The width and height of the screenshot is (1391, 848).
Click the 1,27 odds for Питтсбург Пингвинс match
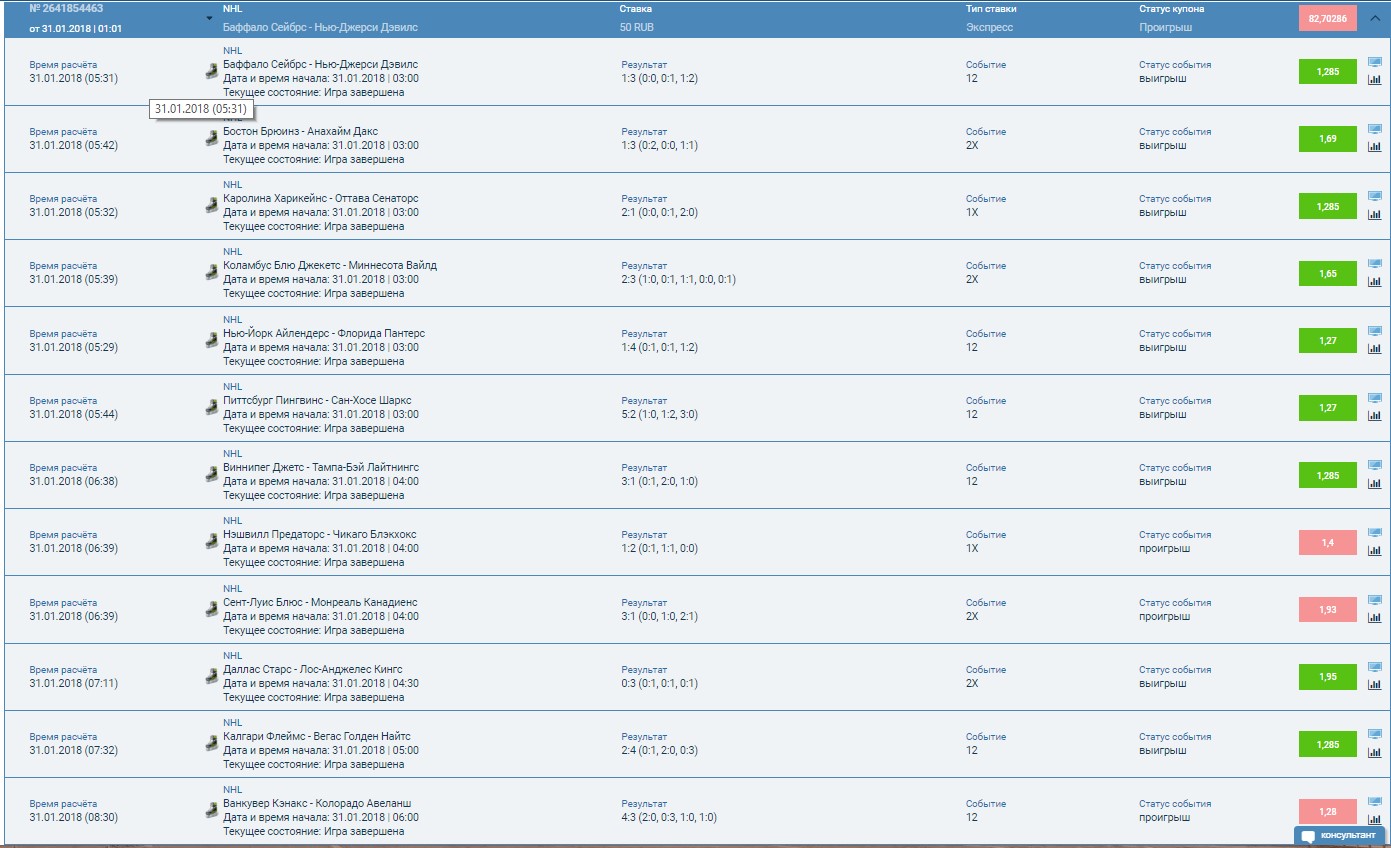pos(1328,408)
